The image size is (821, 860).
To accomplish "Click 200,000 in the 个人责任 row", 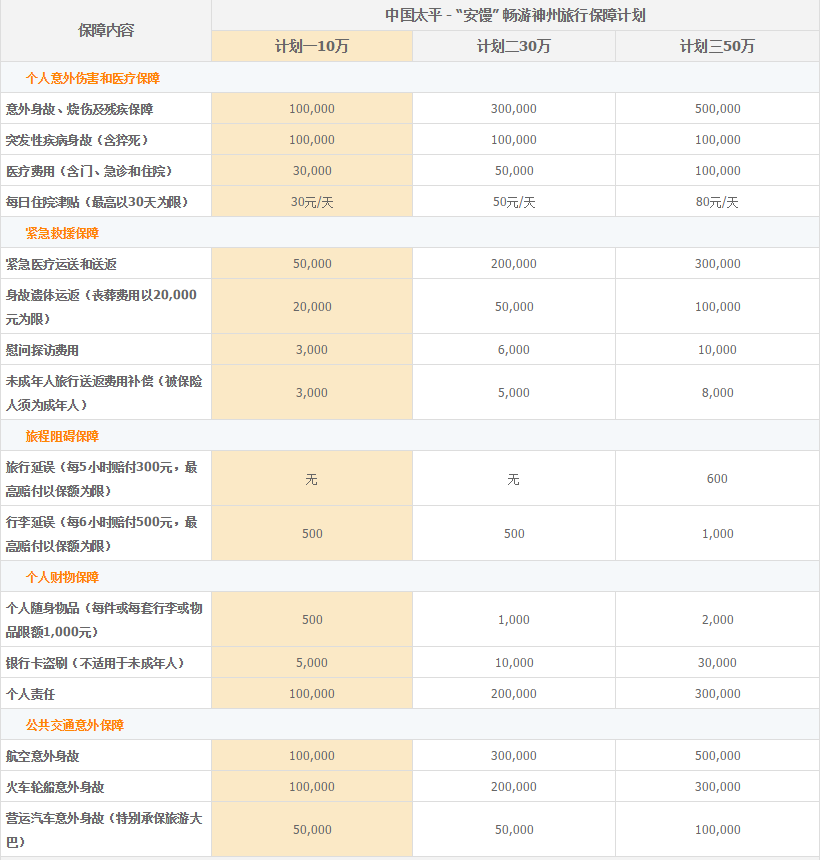I will 513,693.
